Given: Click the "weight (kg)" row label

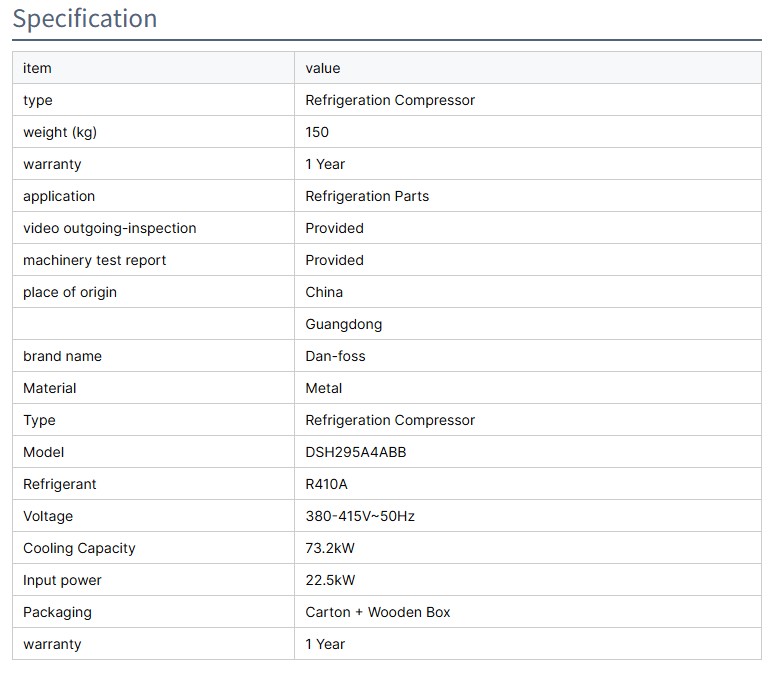Looking at the screenshot, I should (60, 132).
